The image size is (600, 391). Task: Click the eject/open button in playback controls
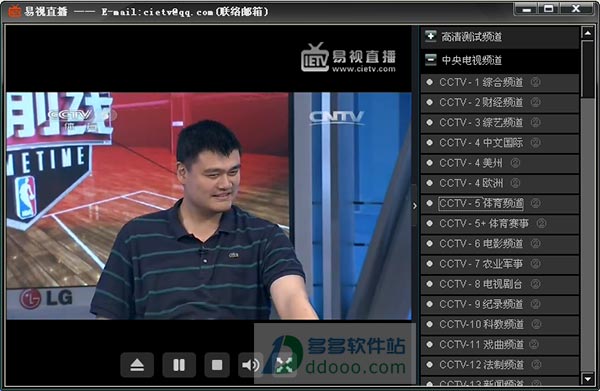(137, 365)
